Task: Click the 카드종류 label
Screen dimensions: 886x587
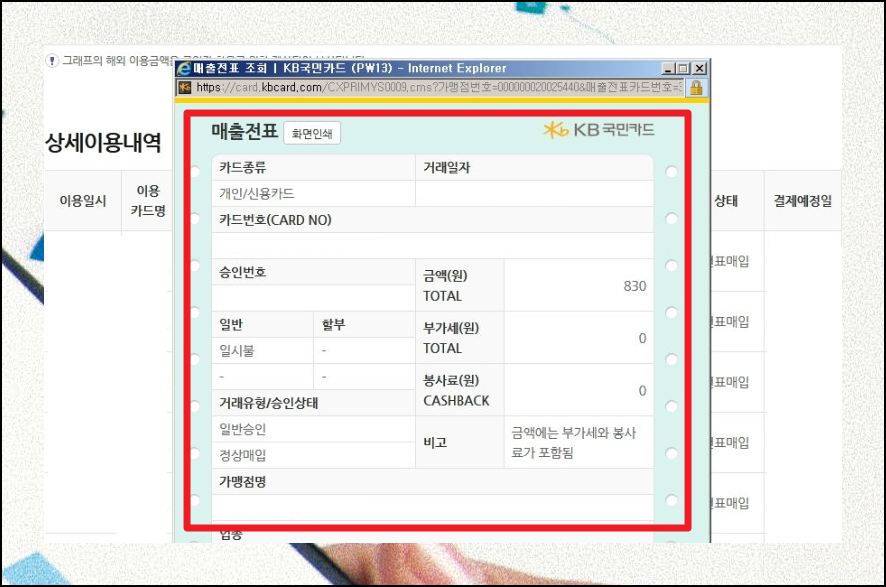Action: 242,167
